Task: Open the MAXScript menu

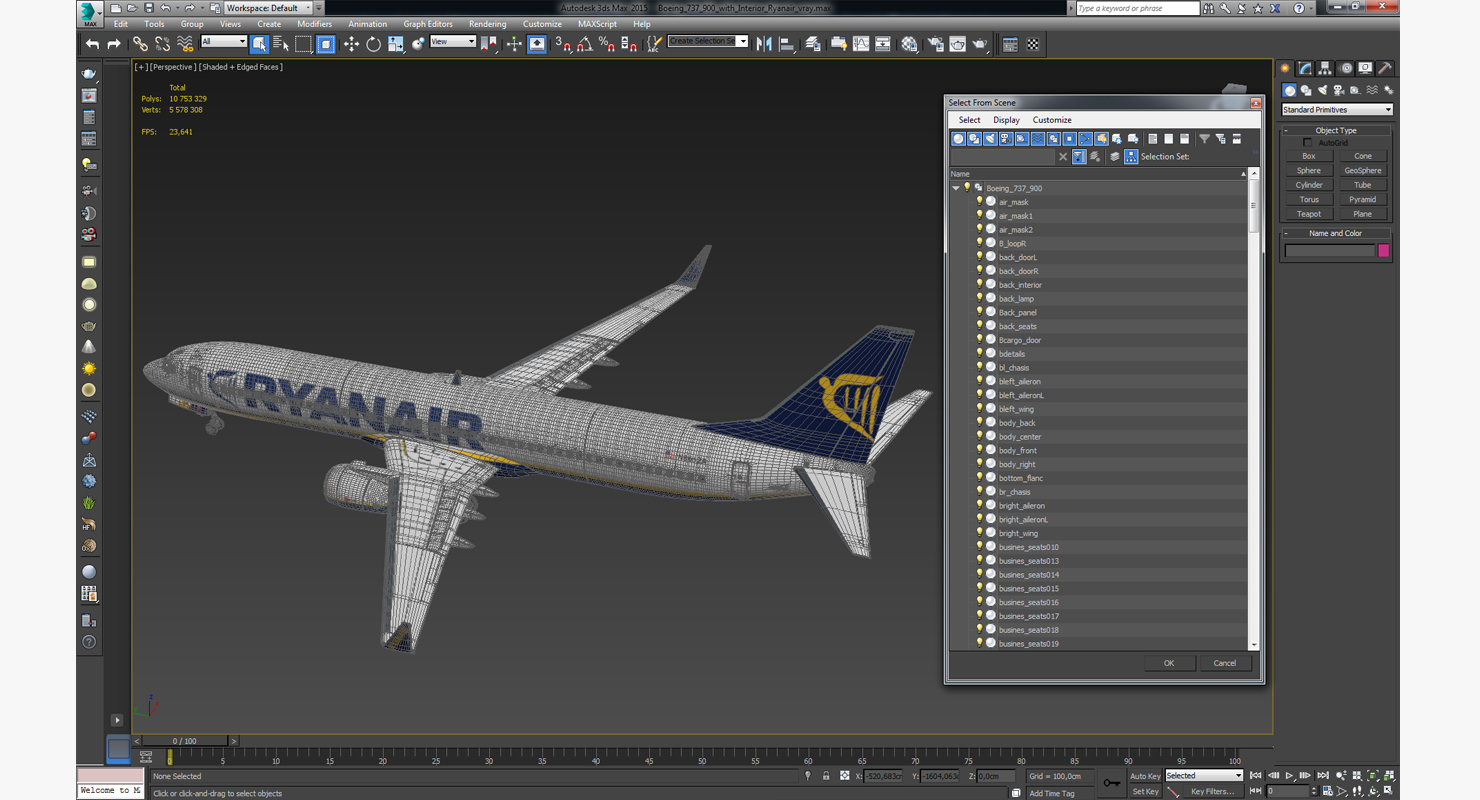Action: (597, 24)
